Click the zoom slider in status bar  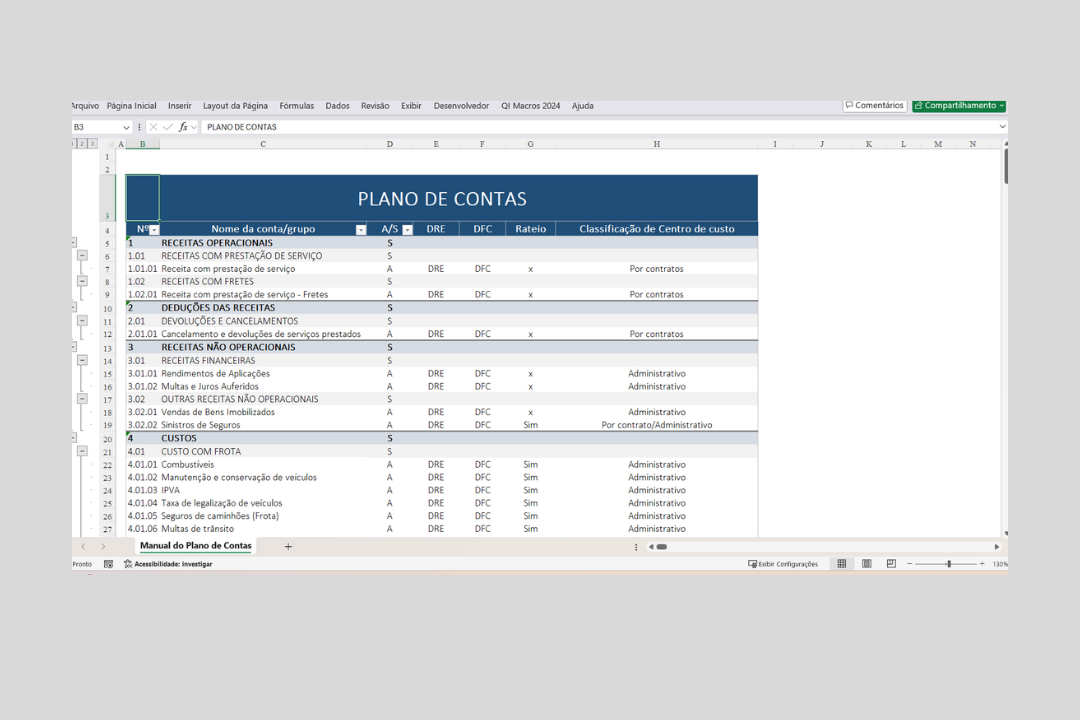948,564
